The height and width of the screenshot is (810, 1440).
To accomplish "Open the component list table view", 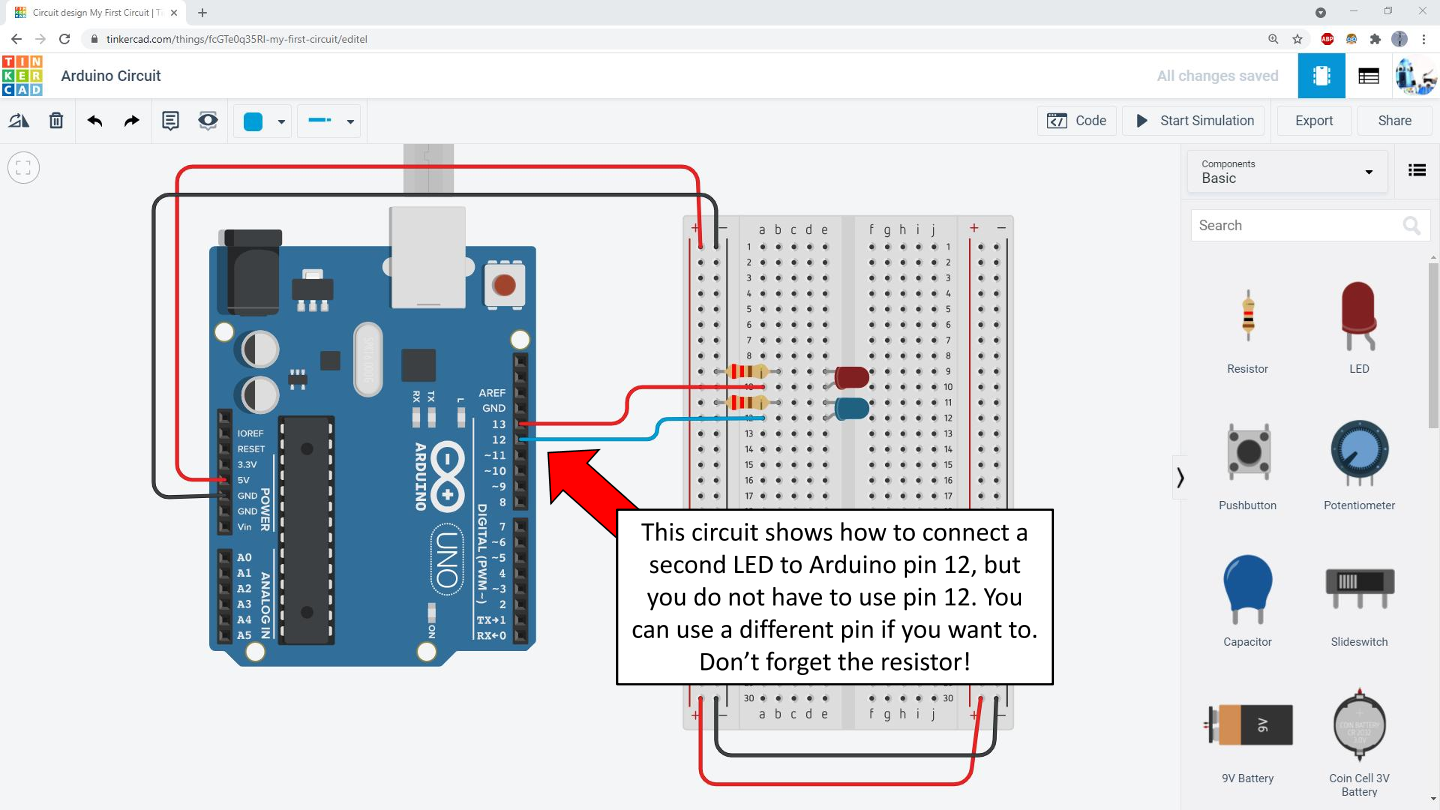I will point(1368,76).
